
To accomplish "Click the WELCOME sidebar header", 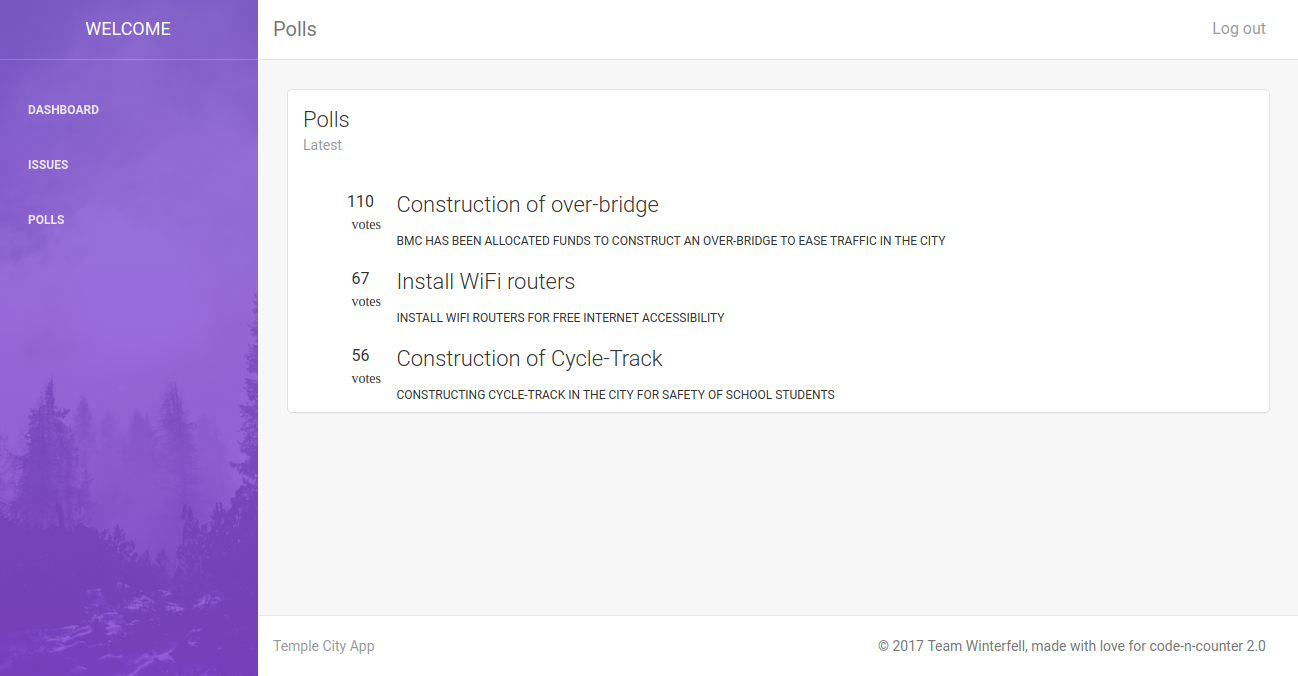I will click(128, 29).
